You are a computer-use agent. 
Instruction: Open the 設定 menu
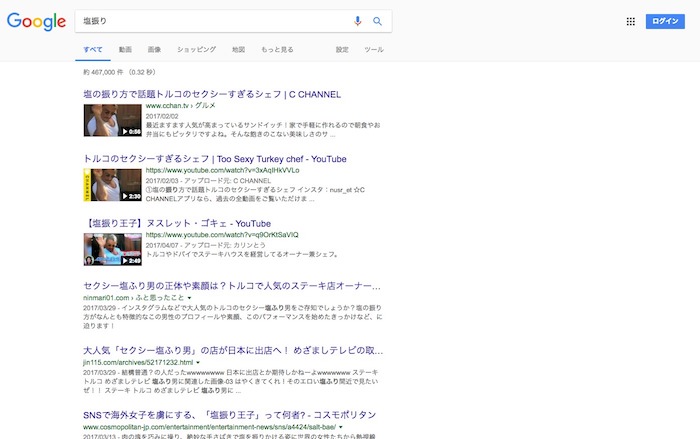[x=342, y=49]
